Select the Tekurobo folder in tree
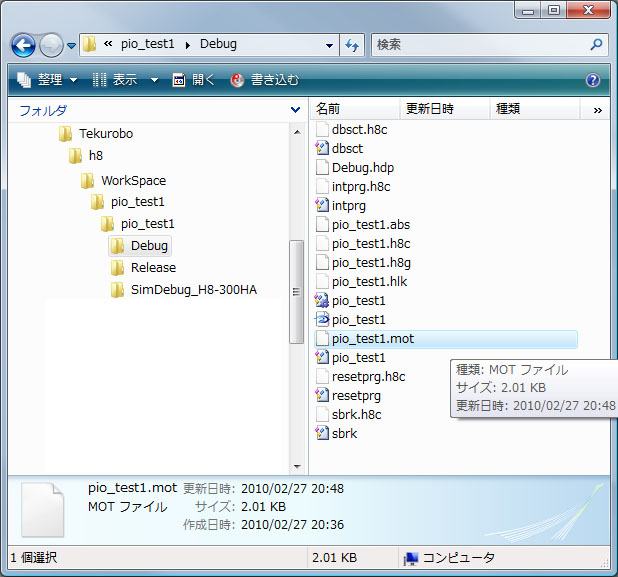 tap(105, 133)
